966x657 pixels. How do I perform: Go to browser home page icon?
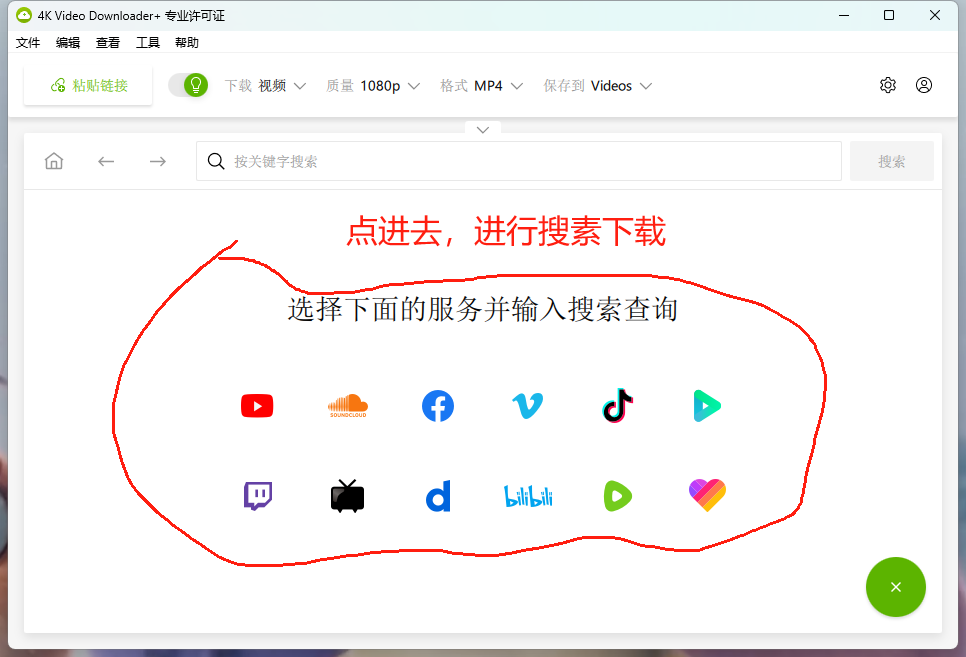(x=54, y=161)
